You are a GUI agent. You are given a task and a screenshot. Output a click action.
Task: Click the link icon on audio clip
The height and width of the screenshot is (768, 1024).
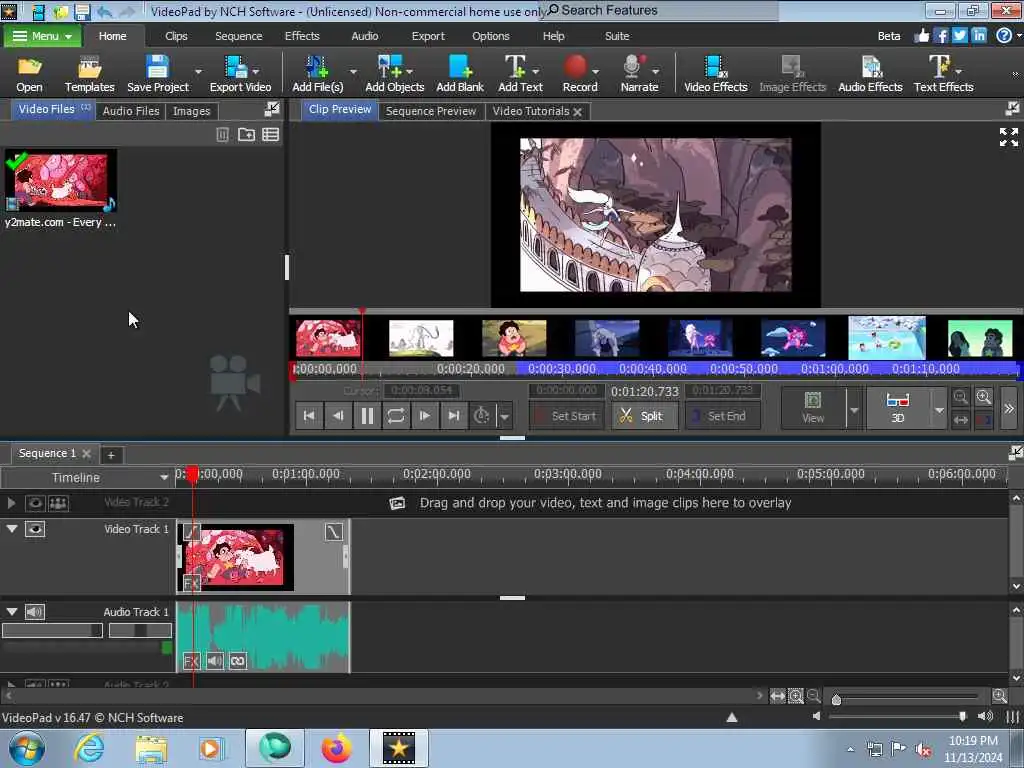pyautogui.click(x=238, y=661)
